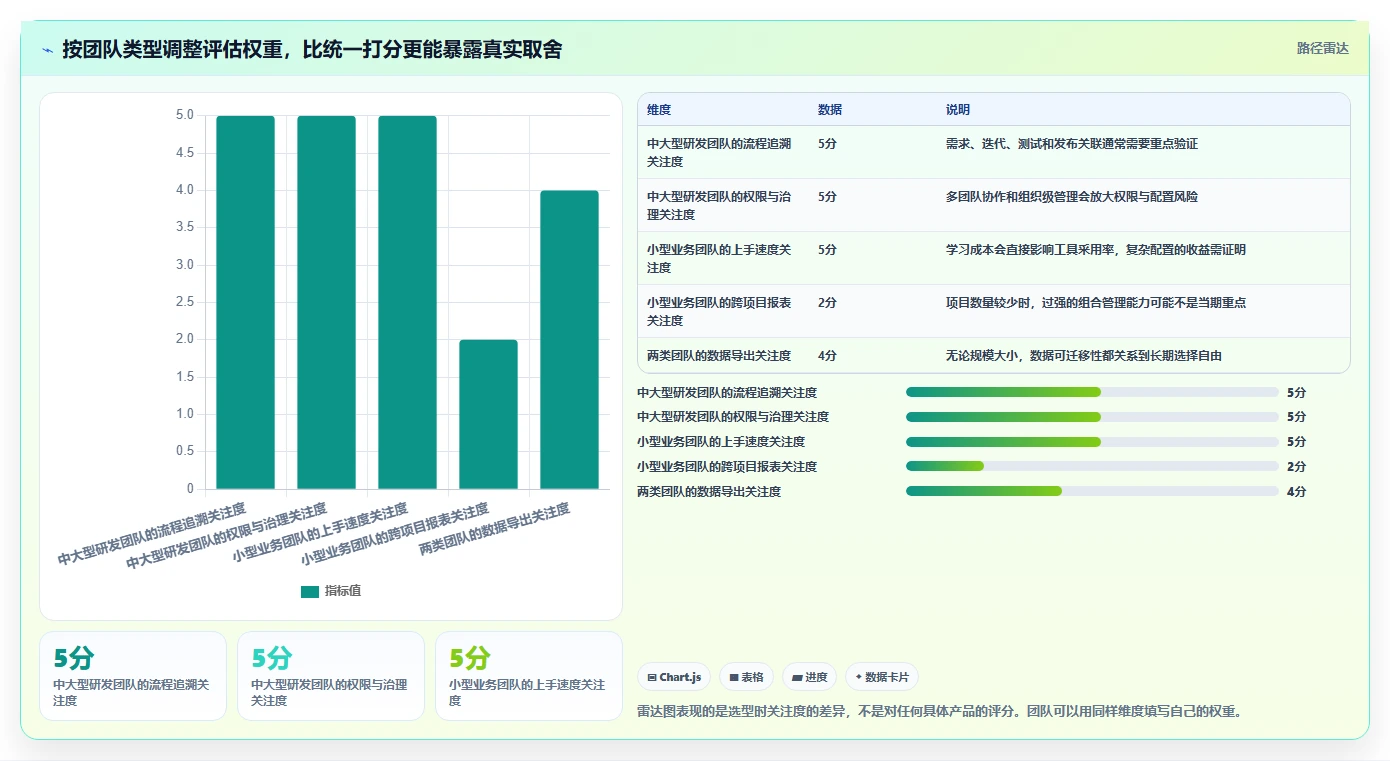Click the 表格 tag button
1390x761 pixels.
click(x=746, y=677)
